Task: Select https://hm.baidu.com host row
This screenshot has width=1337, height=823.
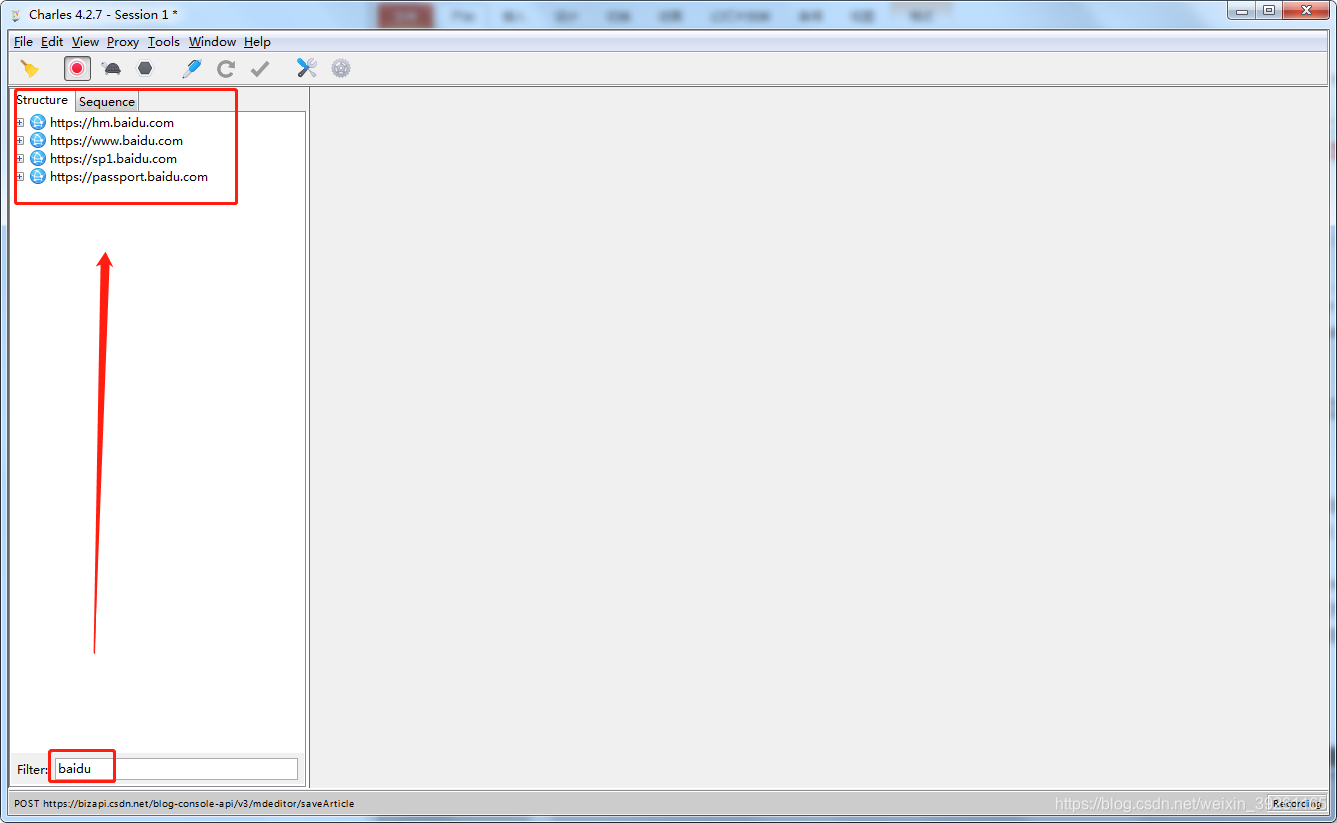Action: click(112, 123)
